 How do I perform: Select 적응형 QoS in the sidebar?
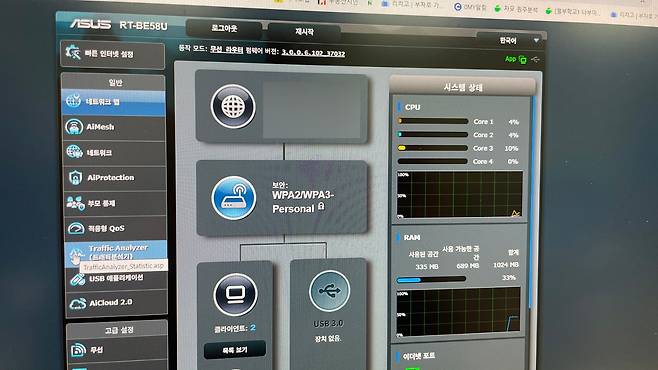point(115,228)
